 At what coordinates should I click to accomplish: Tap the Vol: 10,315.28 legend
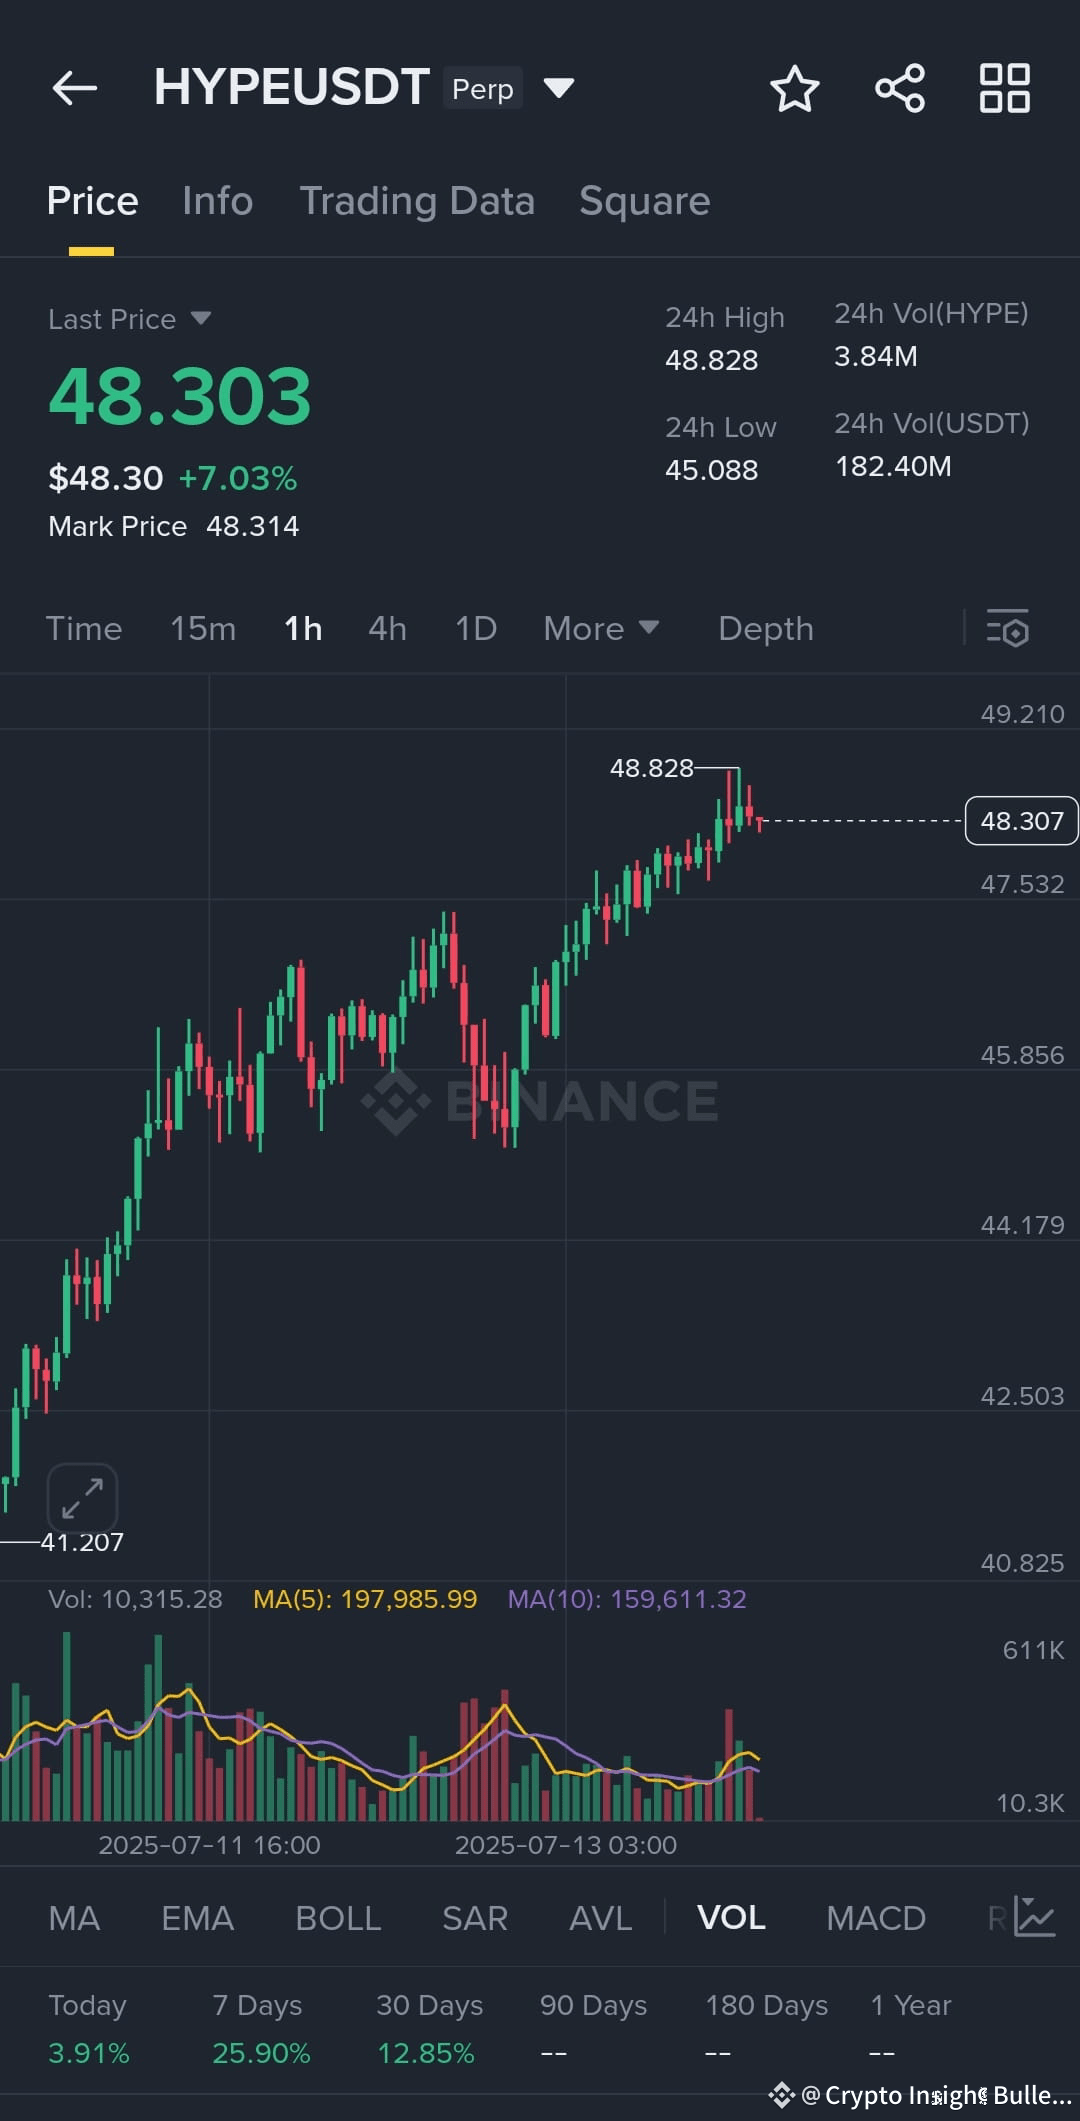135,1599
